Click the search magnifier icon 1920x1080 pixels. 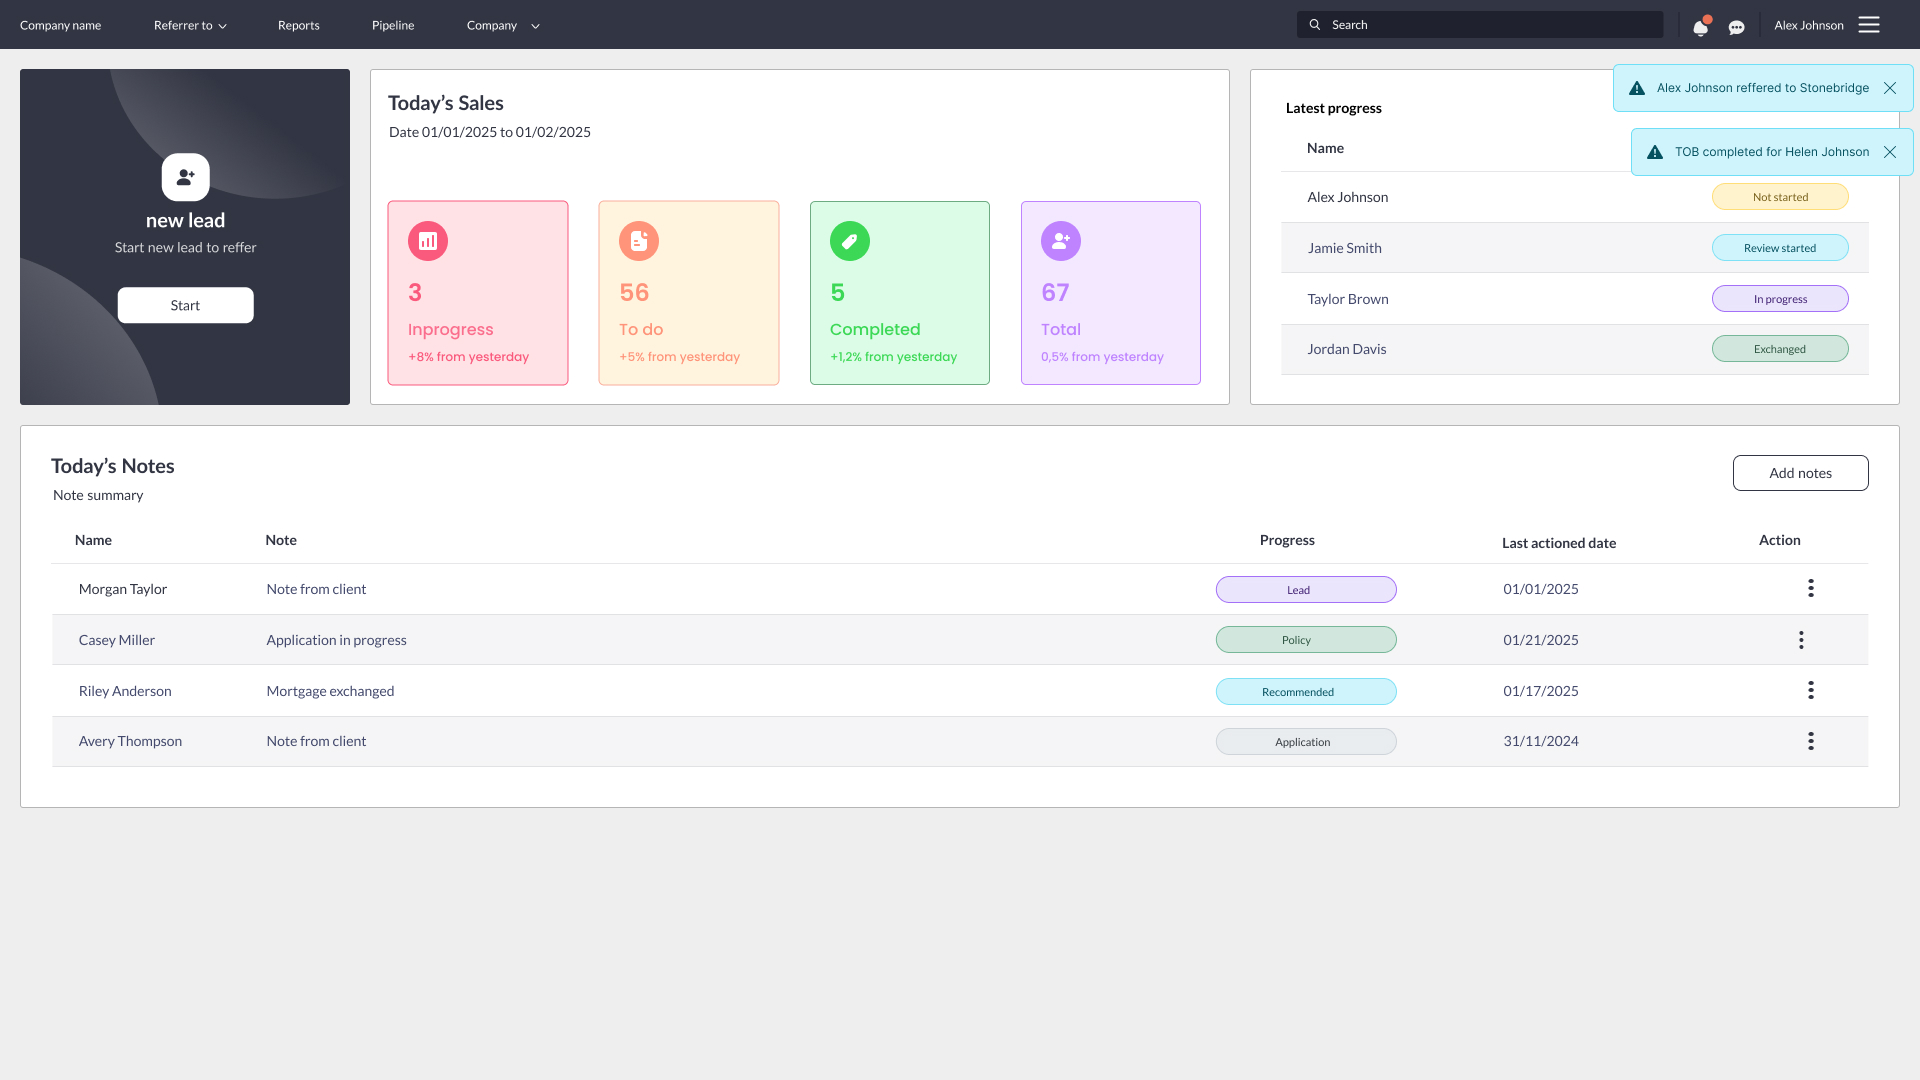[x=1315, y=24]
